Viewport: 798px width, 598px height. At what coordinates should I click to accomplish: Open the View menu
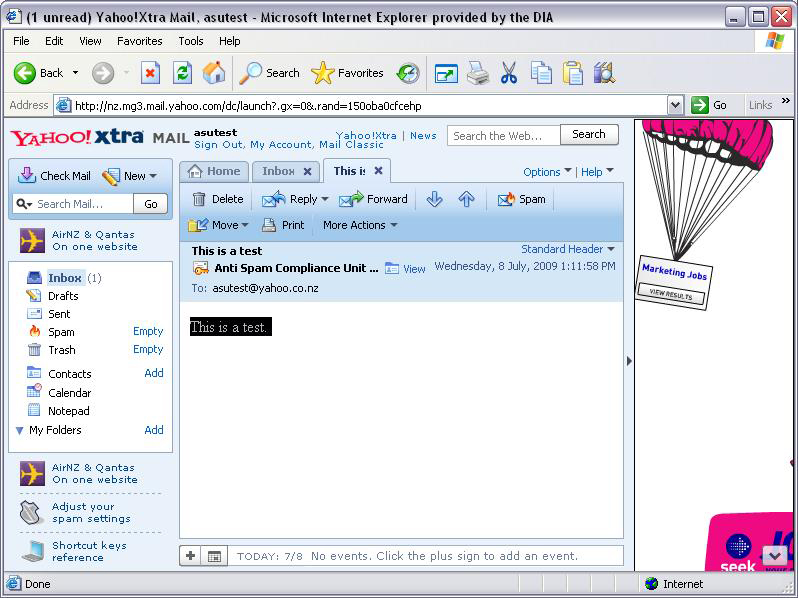(90, 41)
